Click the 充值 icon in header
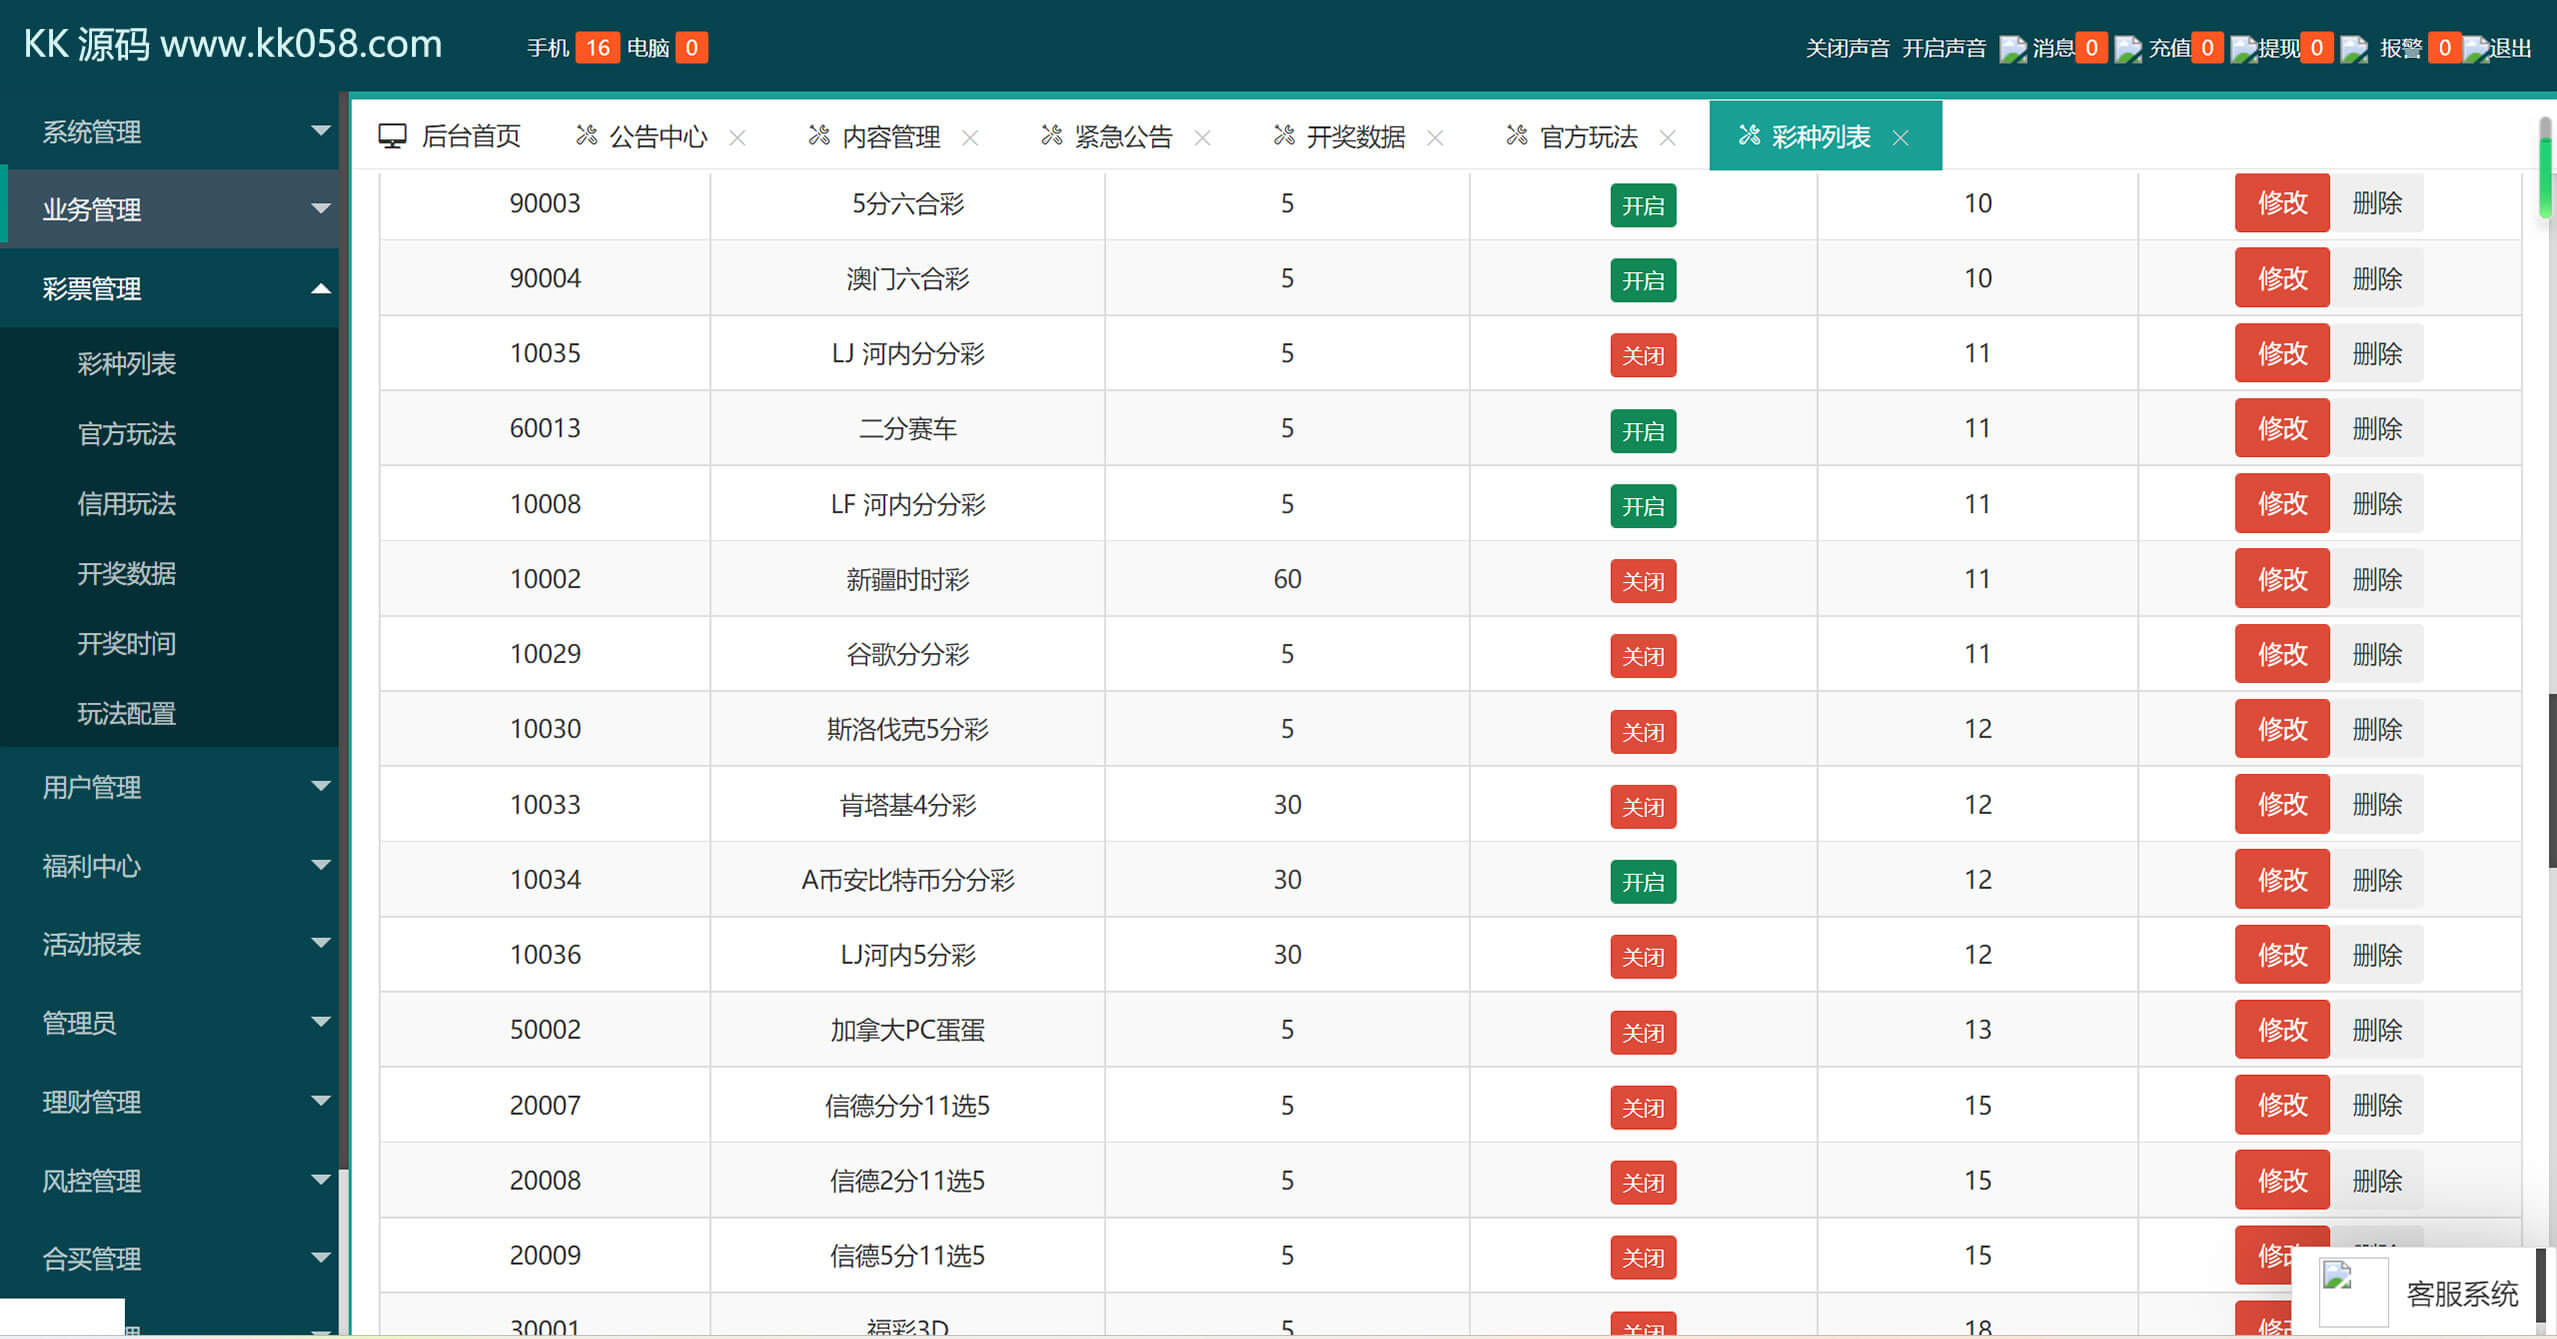The height and width of the screenshot is (1339, 2557). [2128, 49]
